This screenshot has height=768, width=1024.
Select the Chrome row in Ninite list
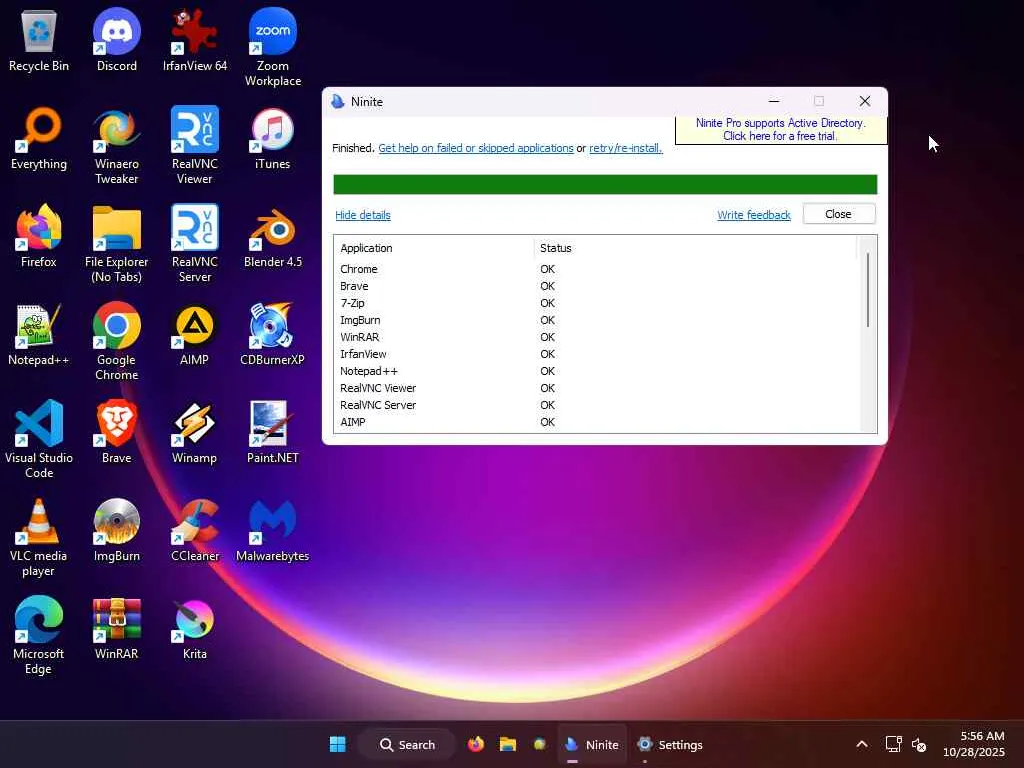click(597, 269)
